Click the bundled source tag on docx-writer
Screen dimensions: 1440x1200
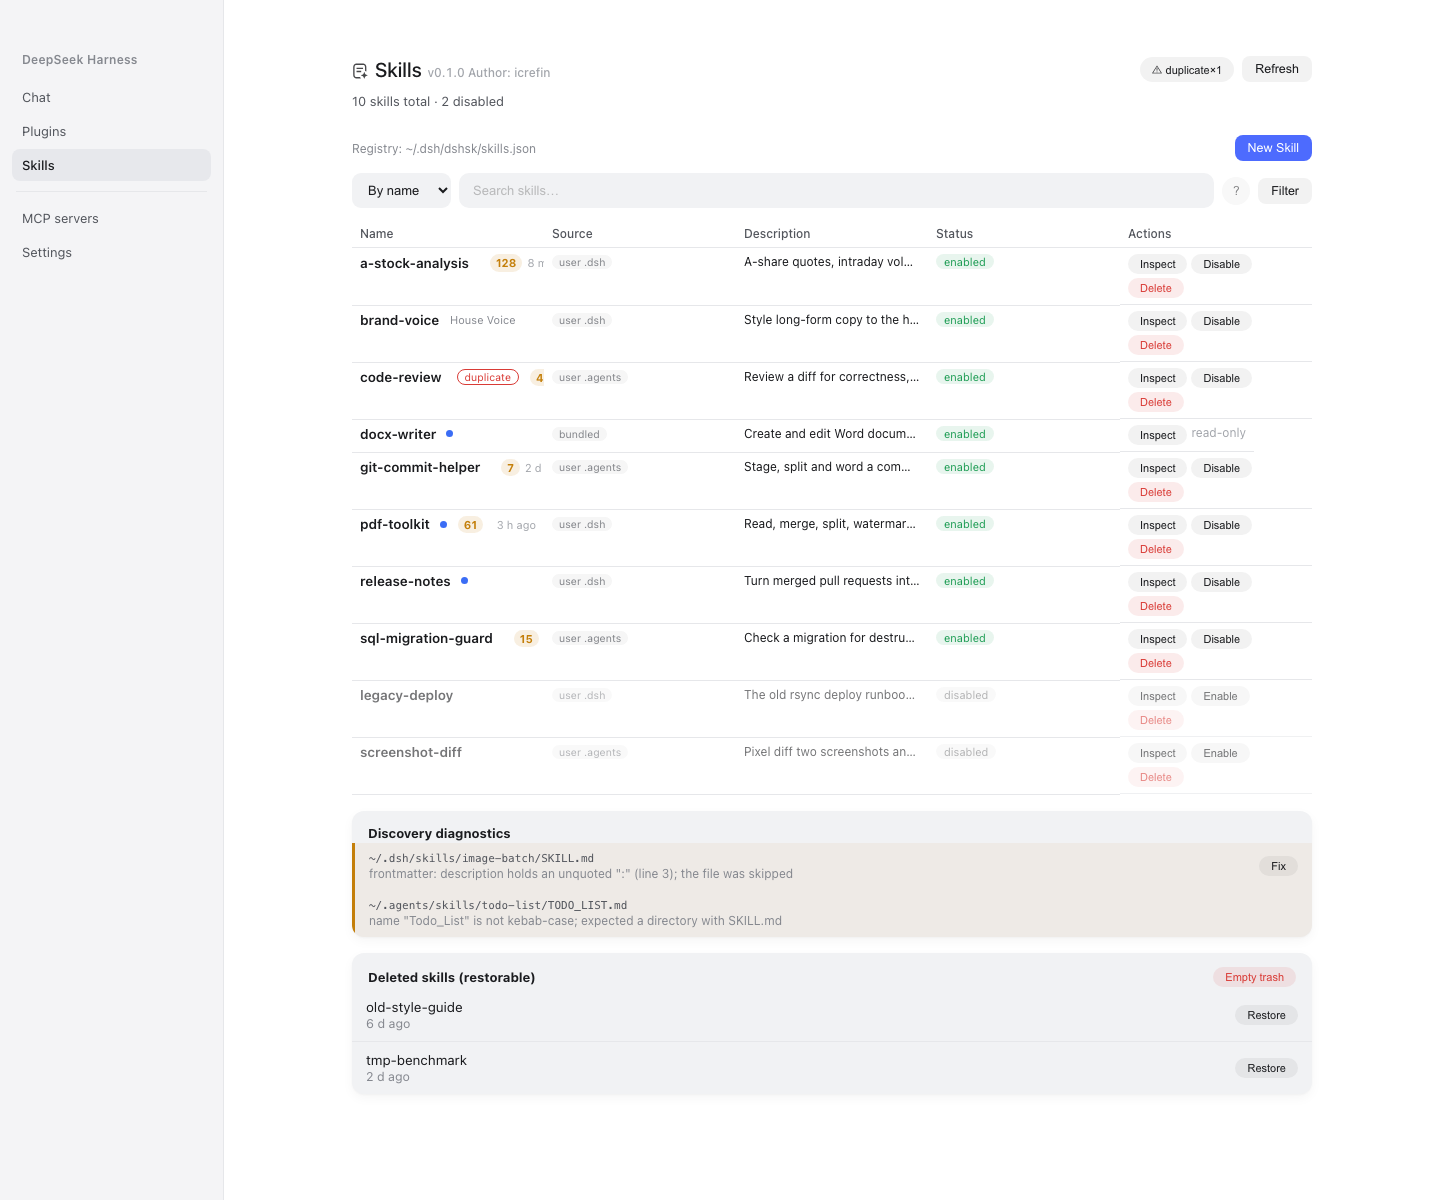tap(579, 434)
